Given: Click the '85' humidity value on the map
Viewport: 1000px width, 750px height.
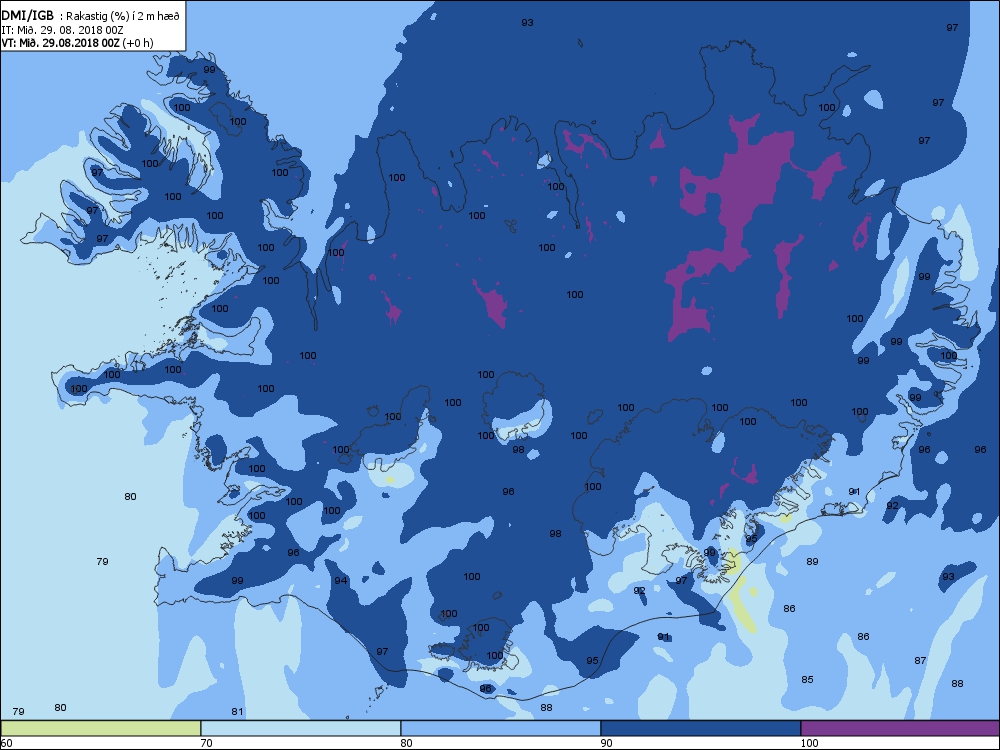Looking at the screenshot, I should (807, 680).
